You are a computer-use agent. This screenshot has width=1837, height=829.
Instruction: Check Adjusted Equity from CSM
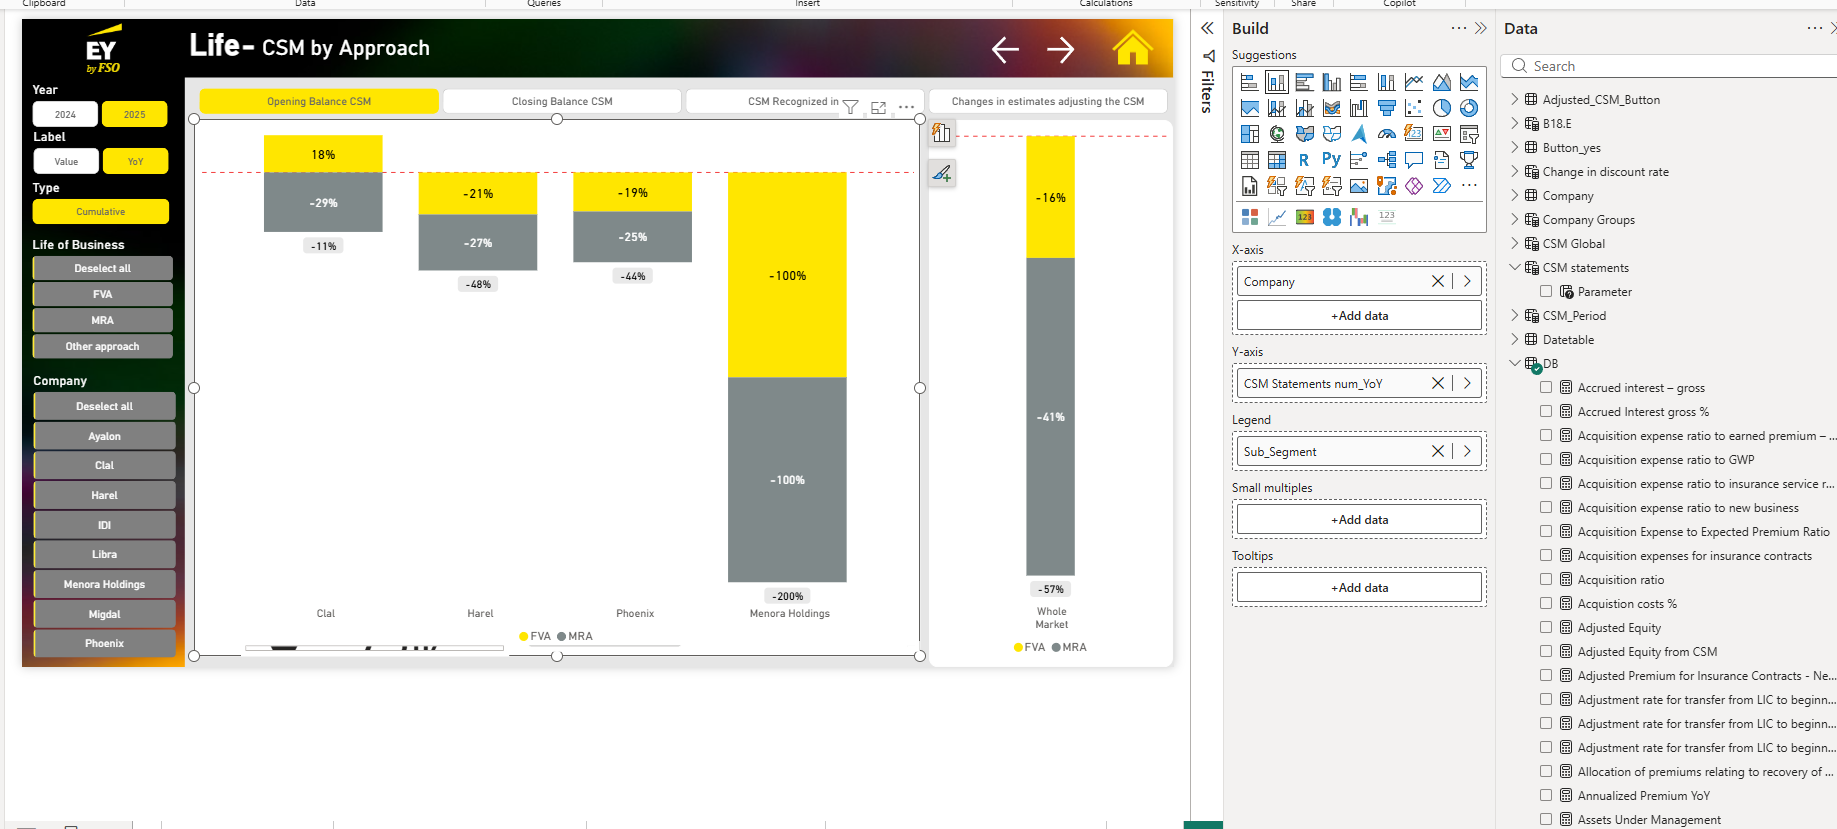1546,651
